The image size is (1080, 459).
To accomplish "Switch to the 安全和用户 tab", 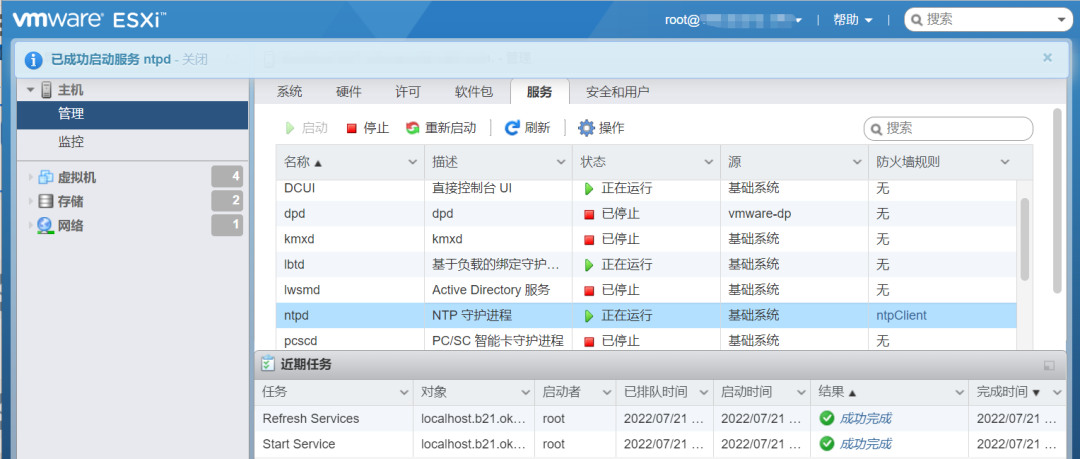I will pos(618,92).
